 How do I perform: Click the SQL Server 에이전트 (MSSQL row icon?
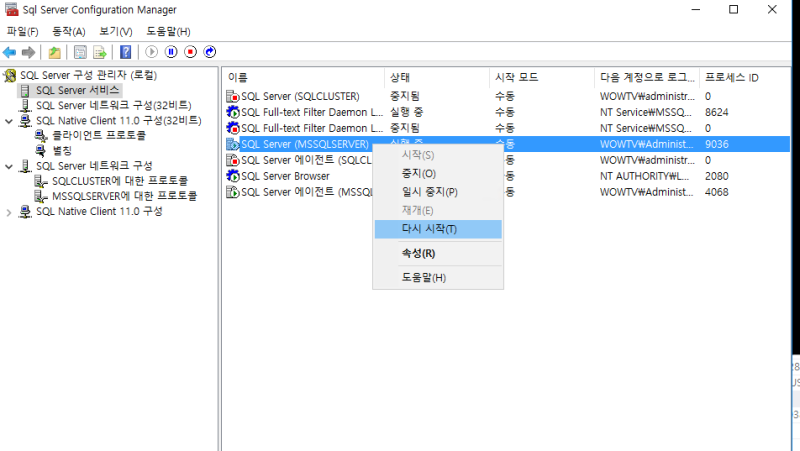(x=233, y=192)
